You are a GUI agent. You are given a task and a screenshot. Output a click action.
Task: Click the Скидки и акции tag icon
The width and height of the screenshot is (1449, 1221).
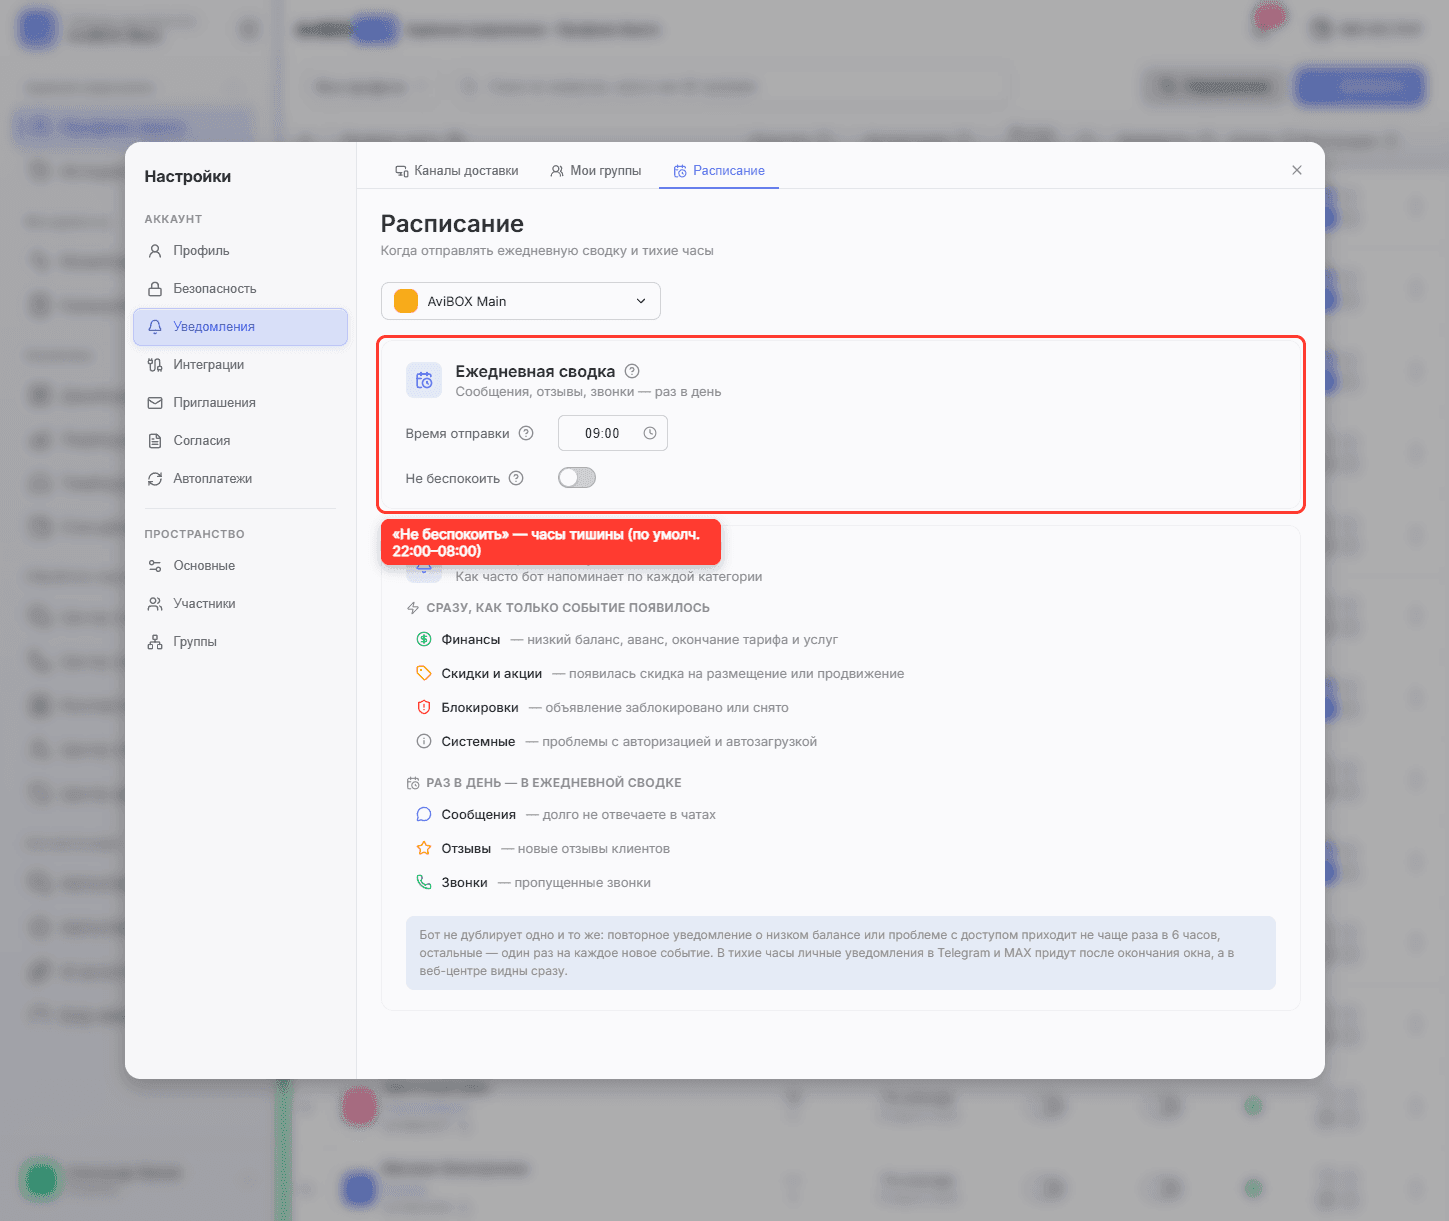tap(424, 673)
